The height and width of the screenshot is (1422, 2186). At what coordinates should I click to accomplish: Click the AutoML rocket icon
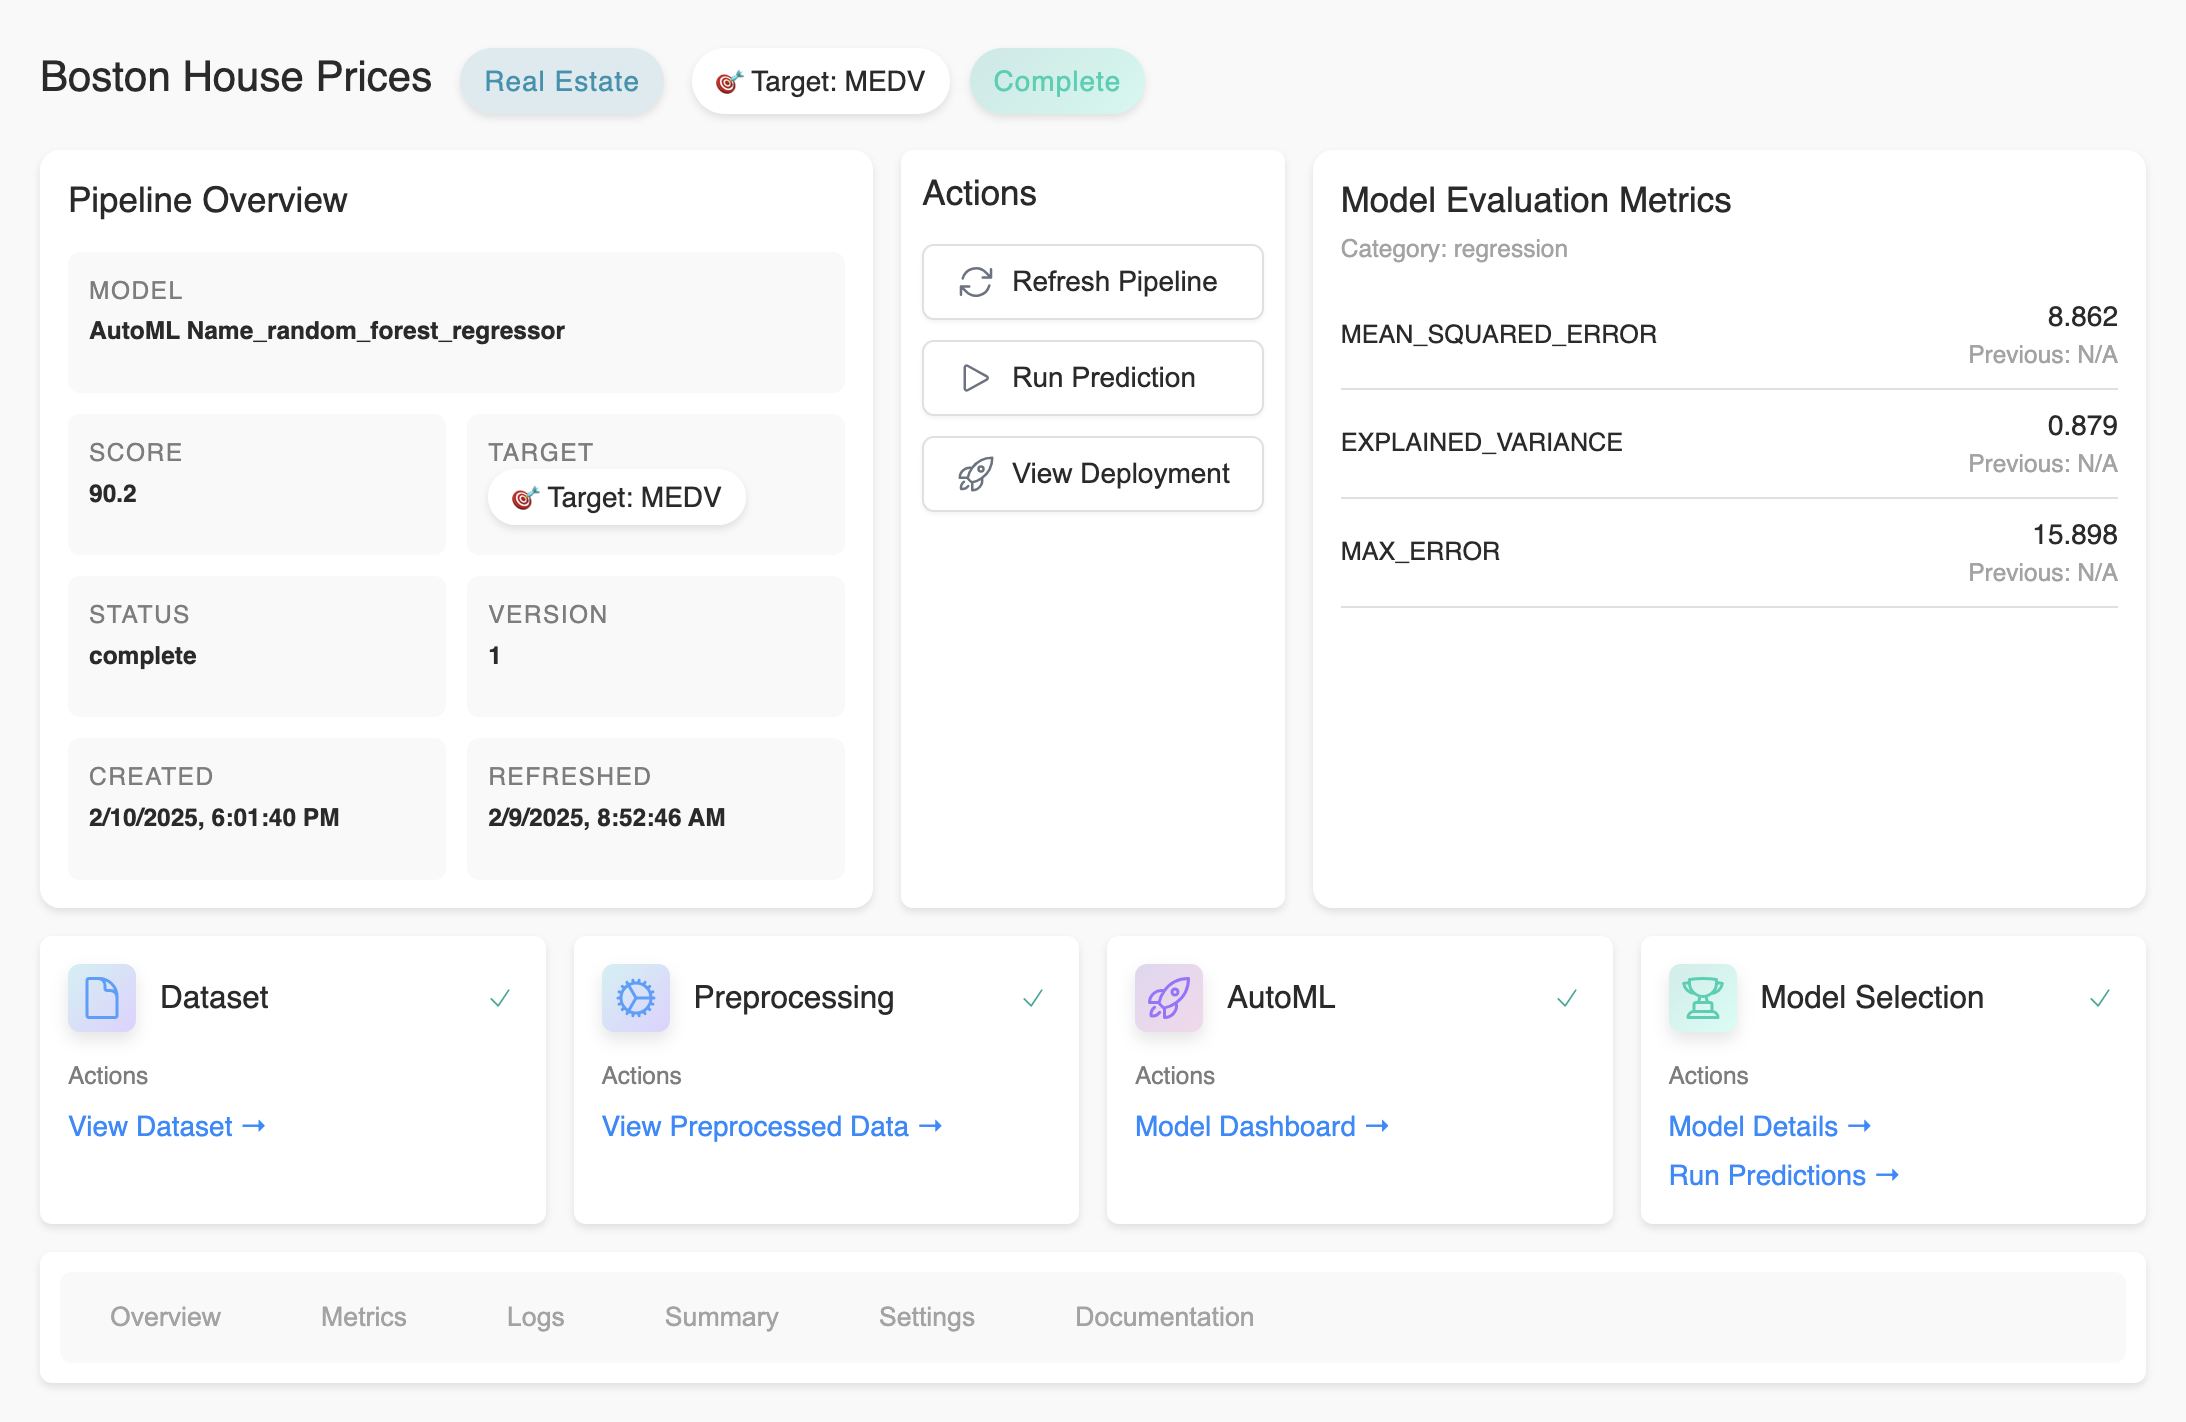click(x=1169, y=998)
